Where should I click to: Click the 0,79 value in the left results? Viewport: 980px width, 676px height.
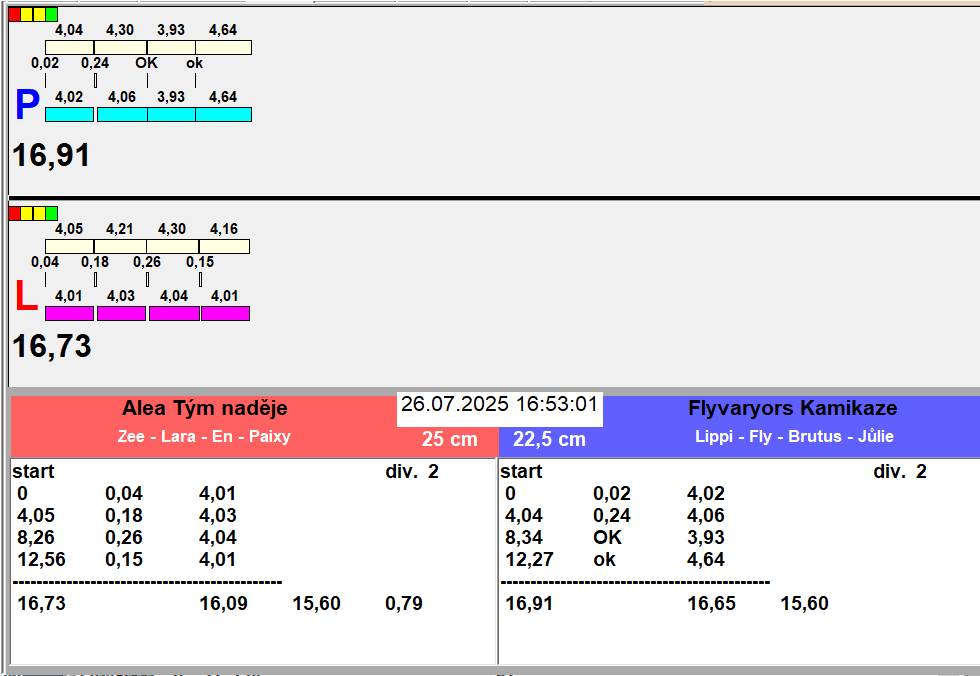coord(403,603)
